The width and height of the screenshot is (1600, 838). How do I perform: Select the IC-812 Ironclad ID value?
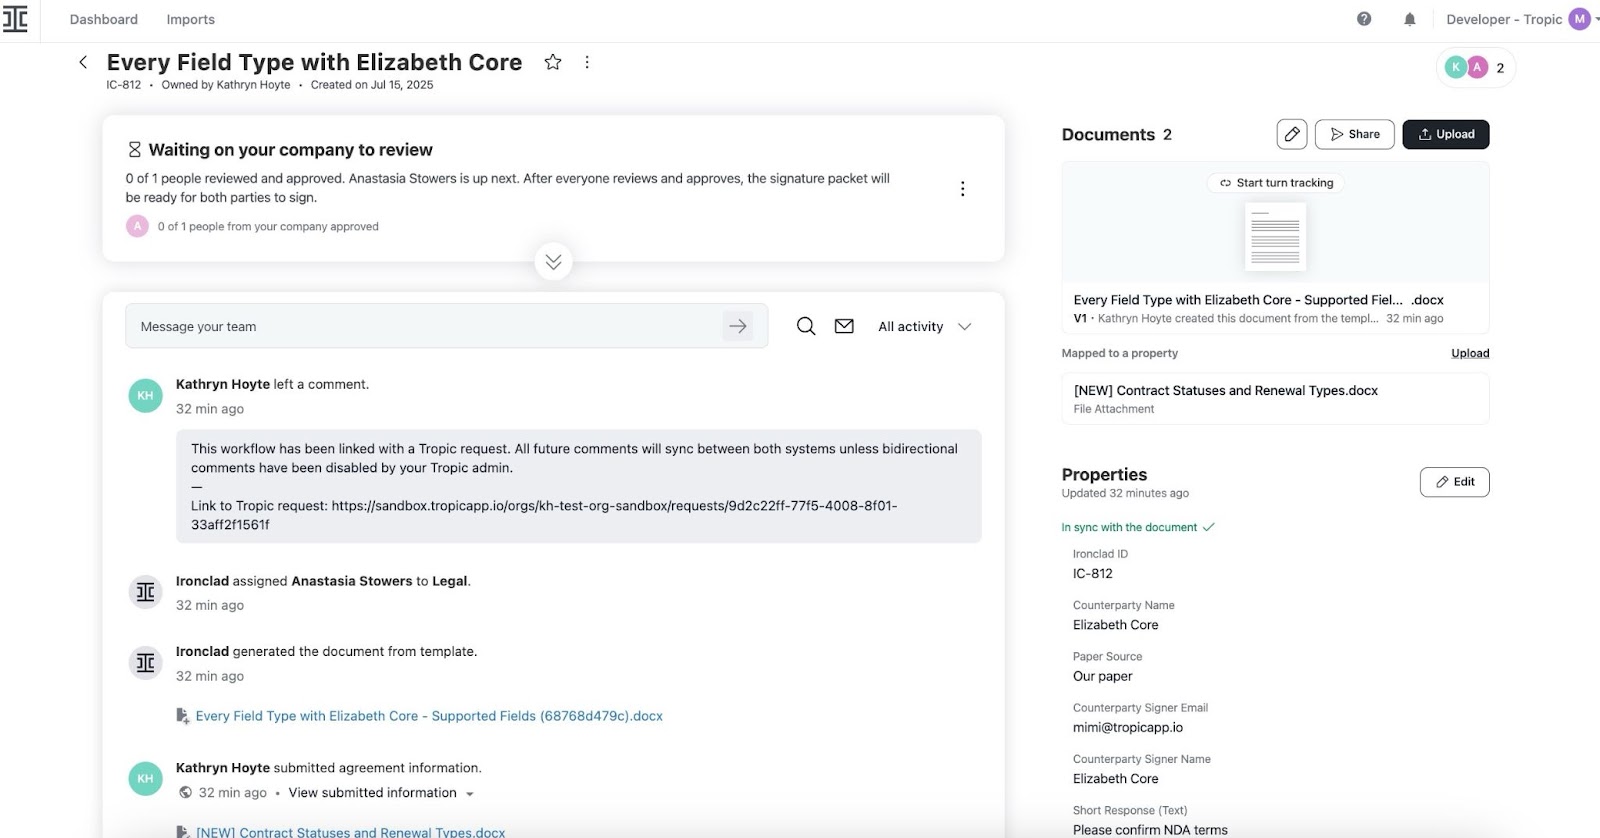(1092, 574)
